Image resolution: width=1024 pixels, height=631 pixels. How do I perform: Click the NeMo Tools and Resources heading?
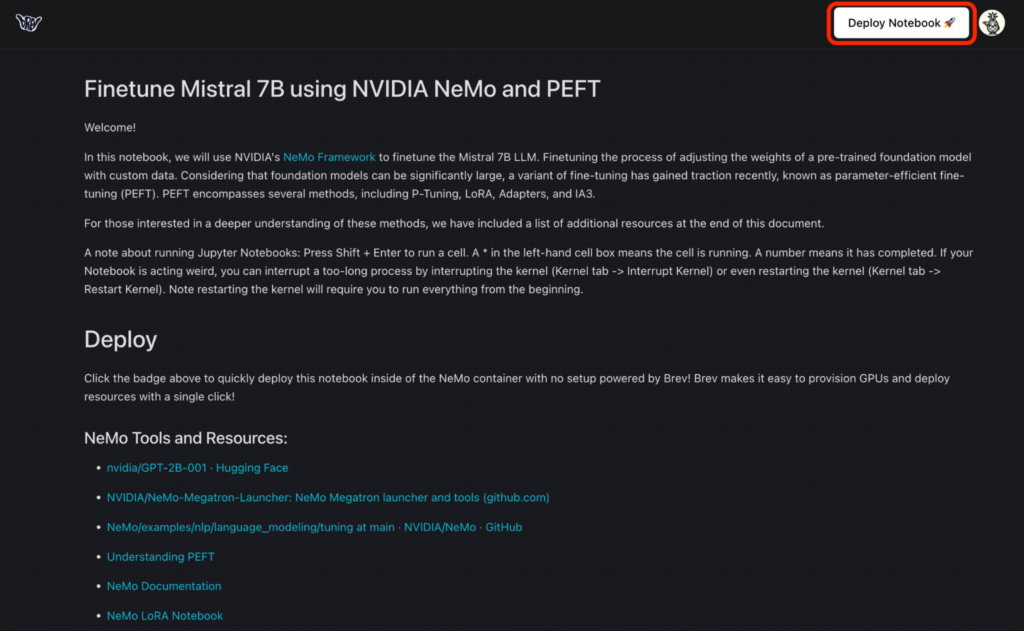pos(185,438)
